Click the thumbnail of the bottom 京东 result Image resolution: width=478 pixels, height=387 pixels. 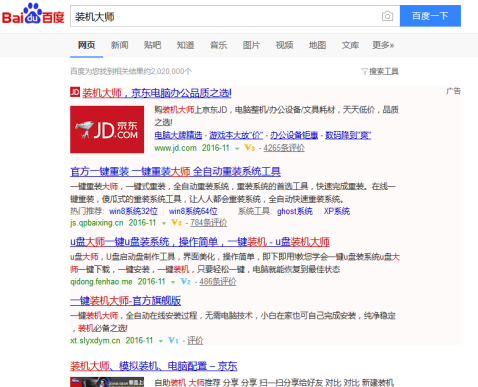coord(107,382)
